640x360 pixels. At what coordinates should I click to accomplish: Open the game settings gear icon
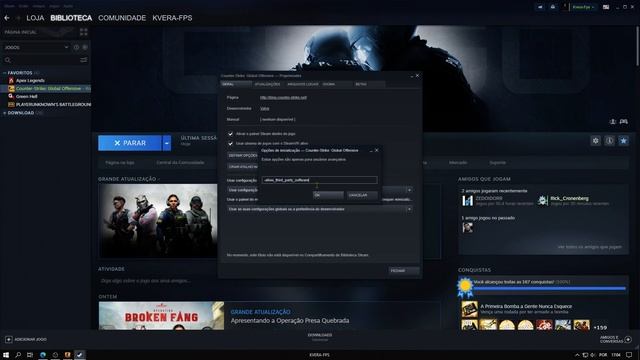[596, 141]
